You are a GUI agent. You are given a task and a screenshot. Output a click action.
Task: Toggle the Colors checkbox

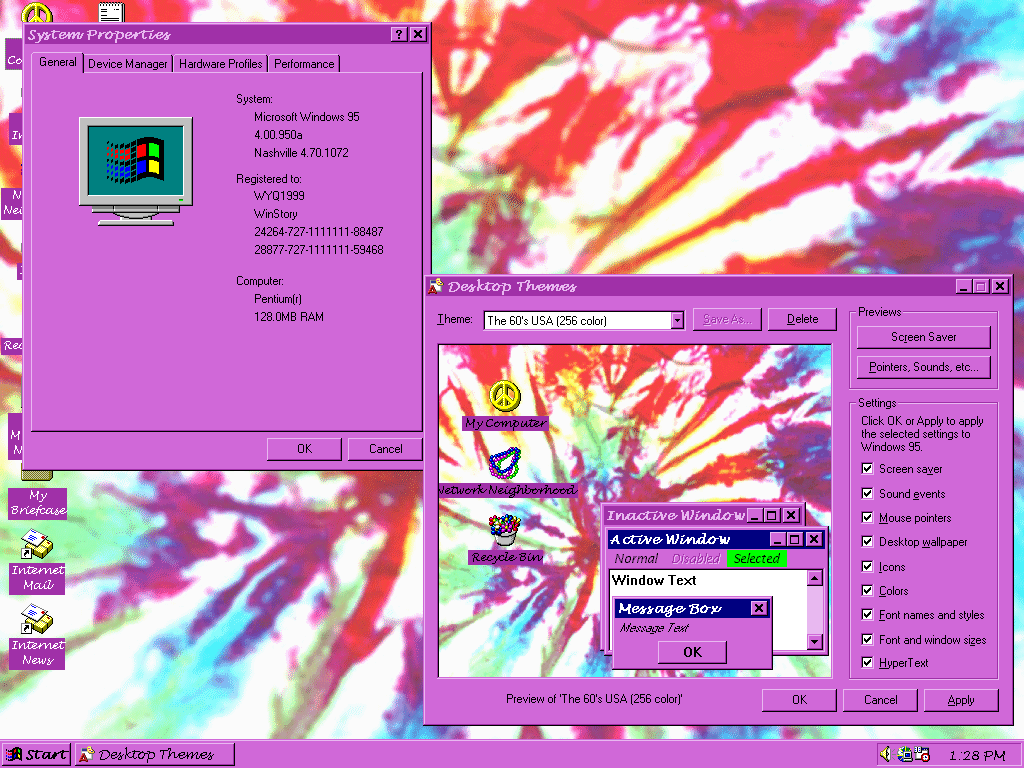pos(867,590)
